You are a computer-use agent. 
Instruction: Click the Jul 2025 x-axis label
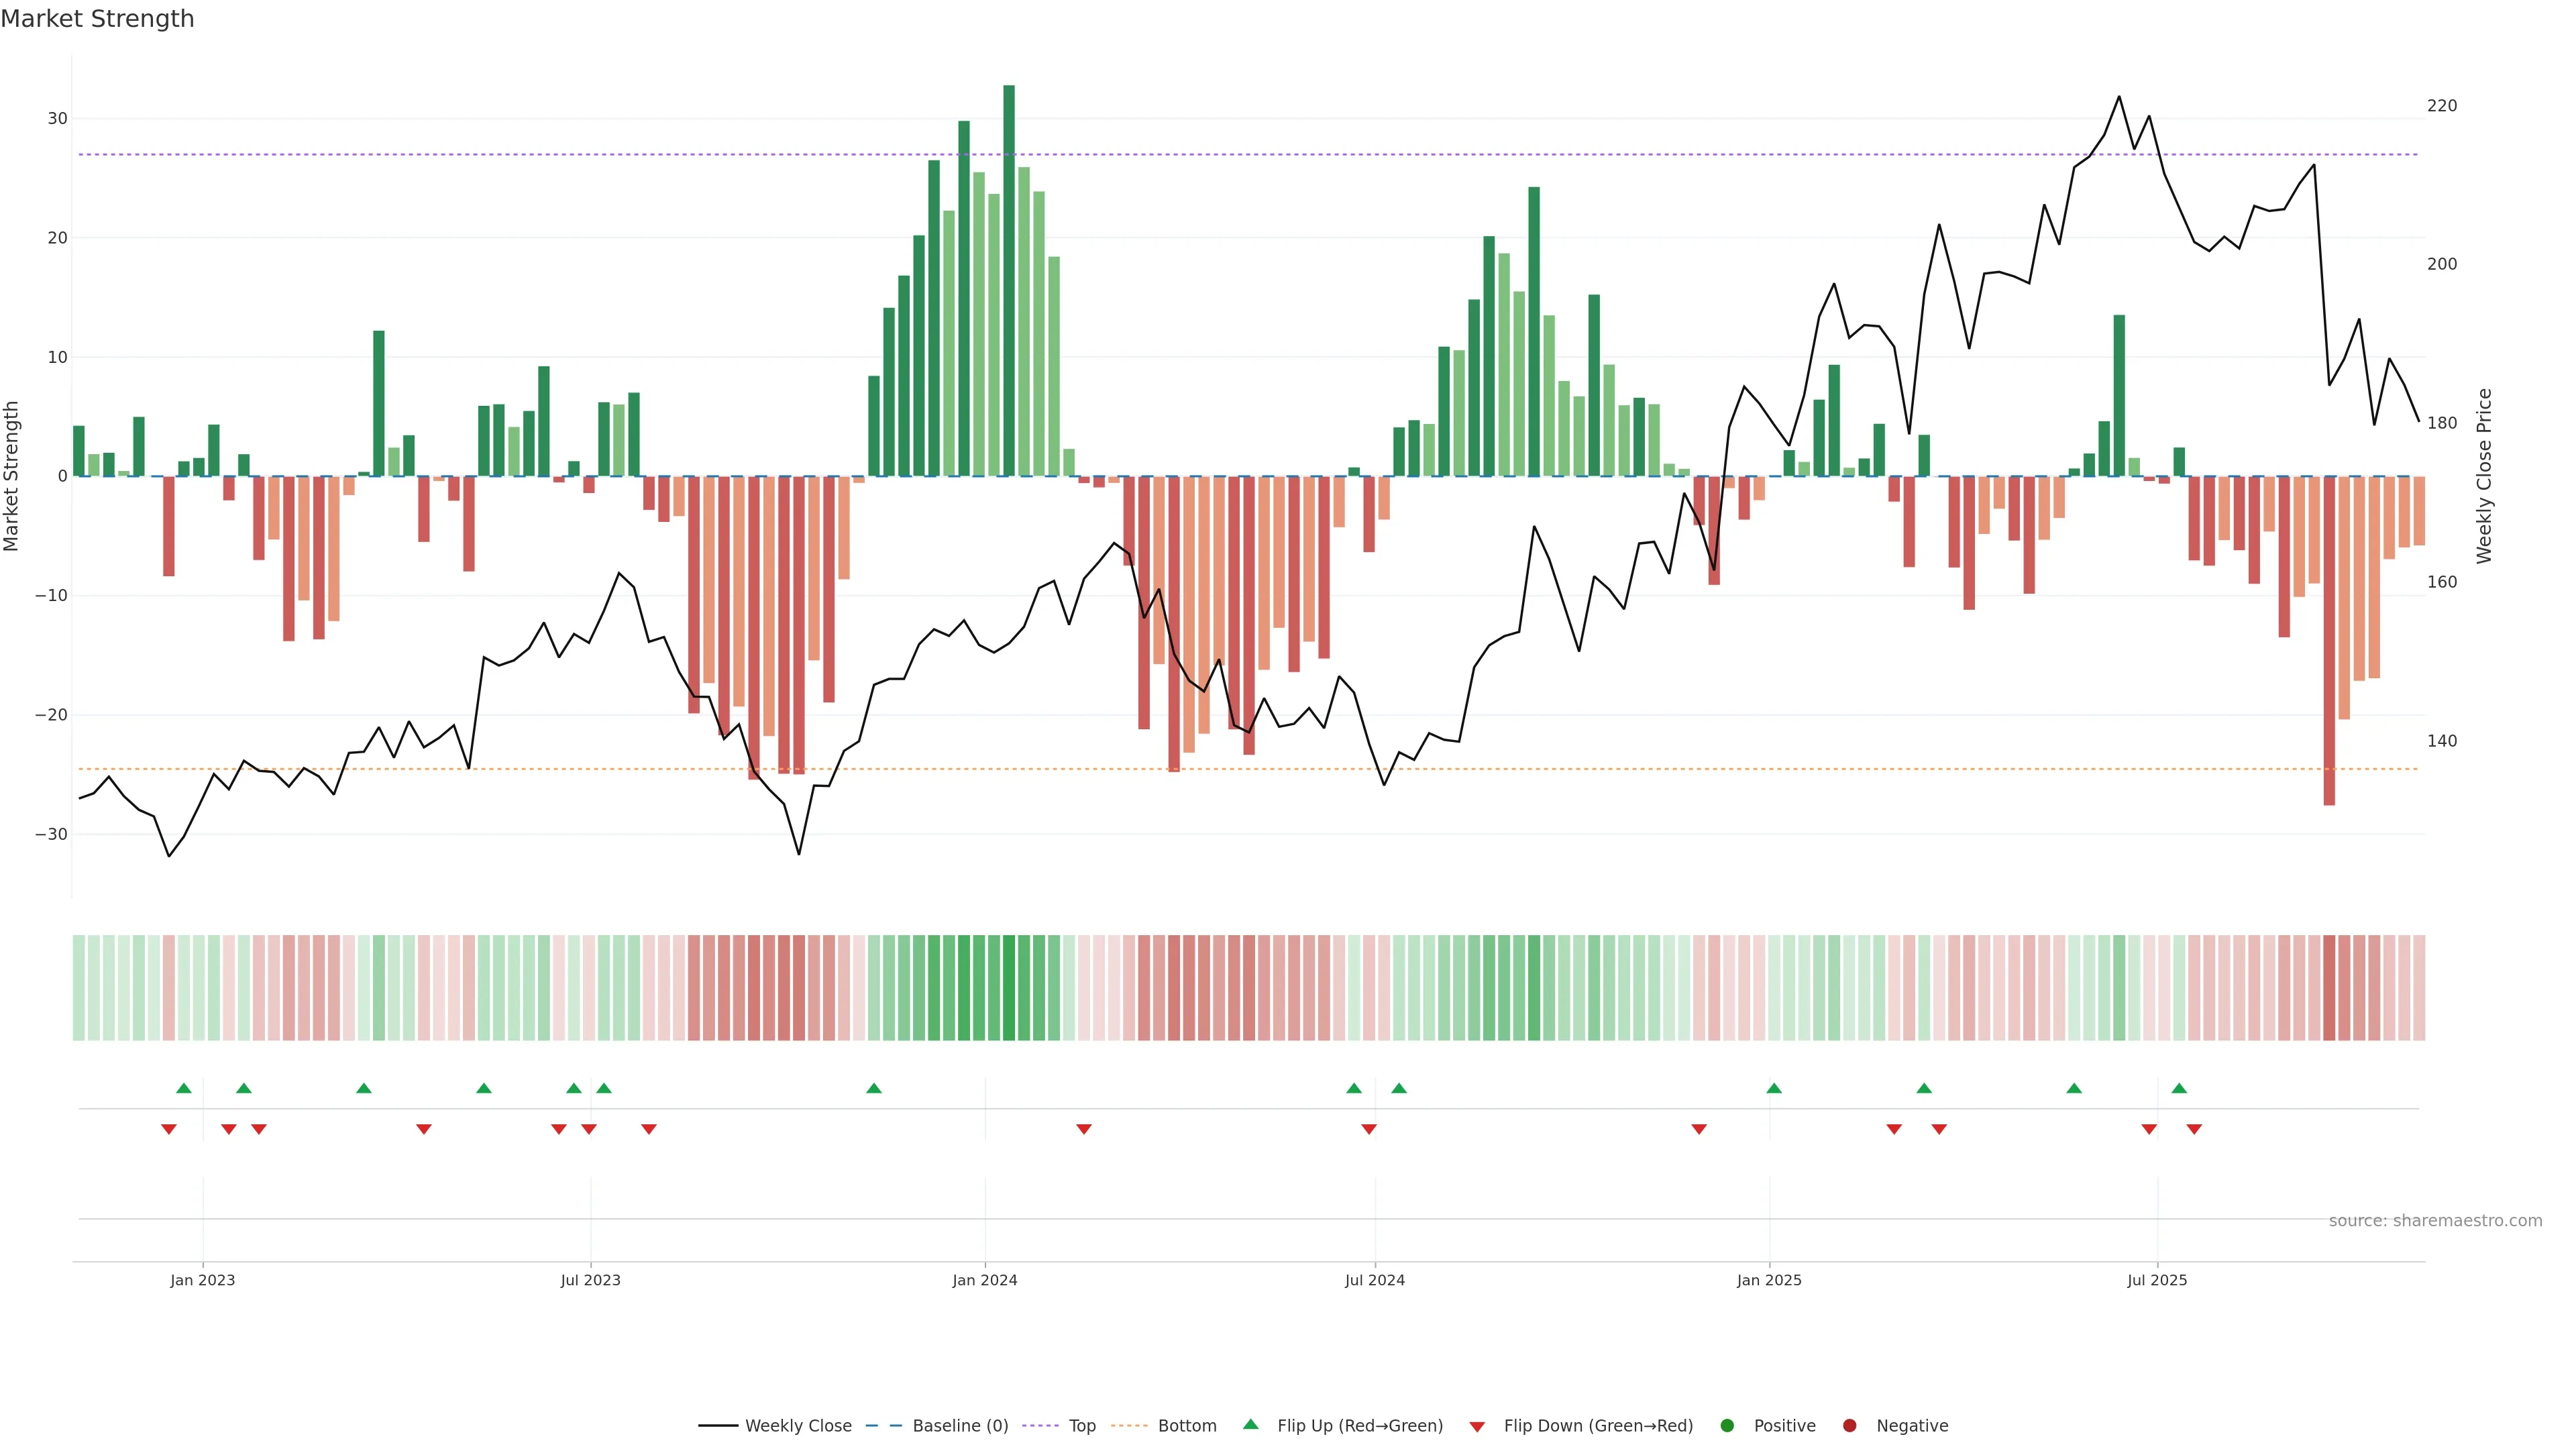2157,1280
